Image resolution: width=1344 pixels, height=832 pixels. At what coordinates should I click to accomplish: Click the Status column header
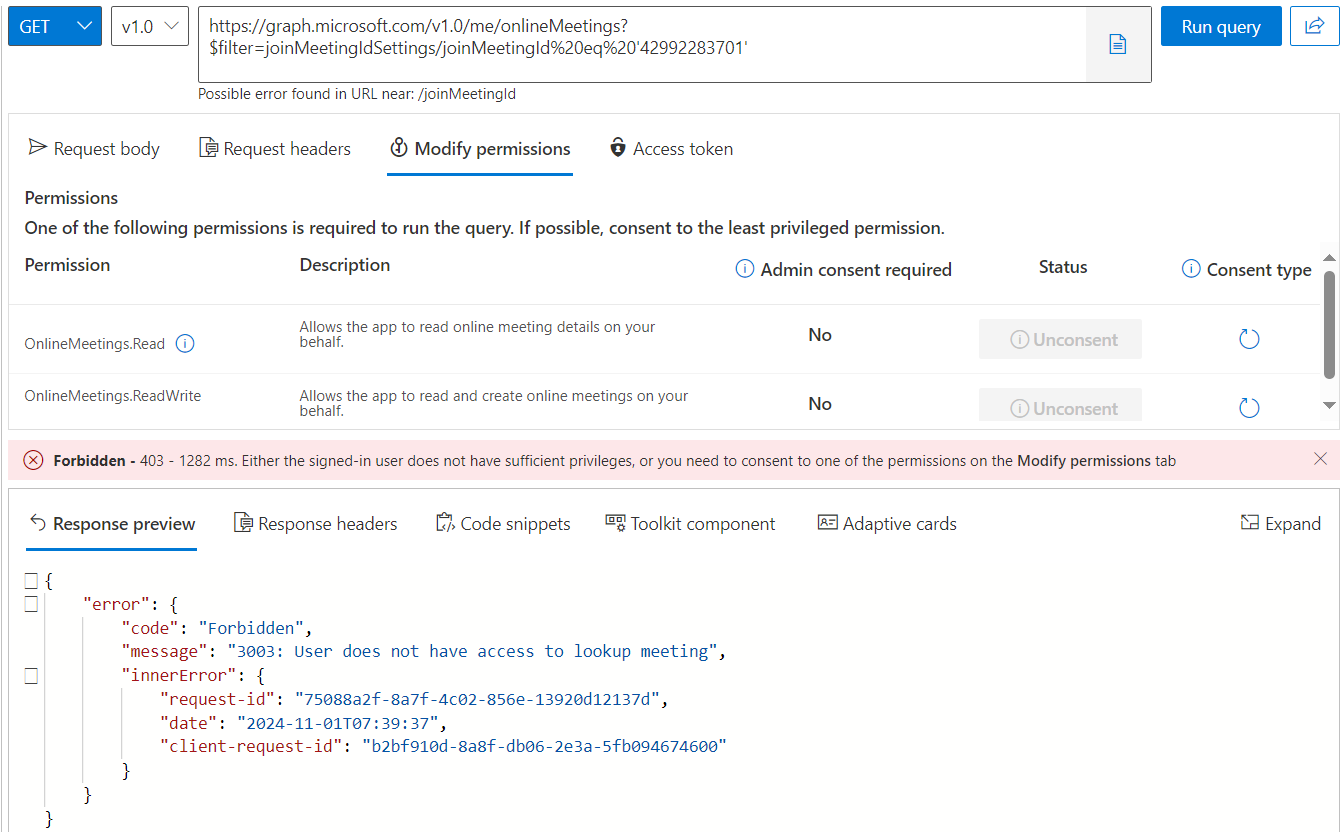(1062, 267)
